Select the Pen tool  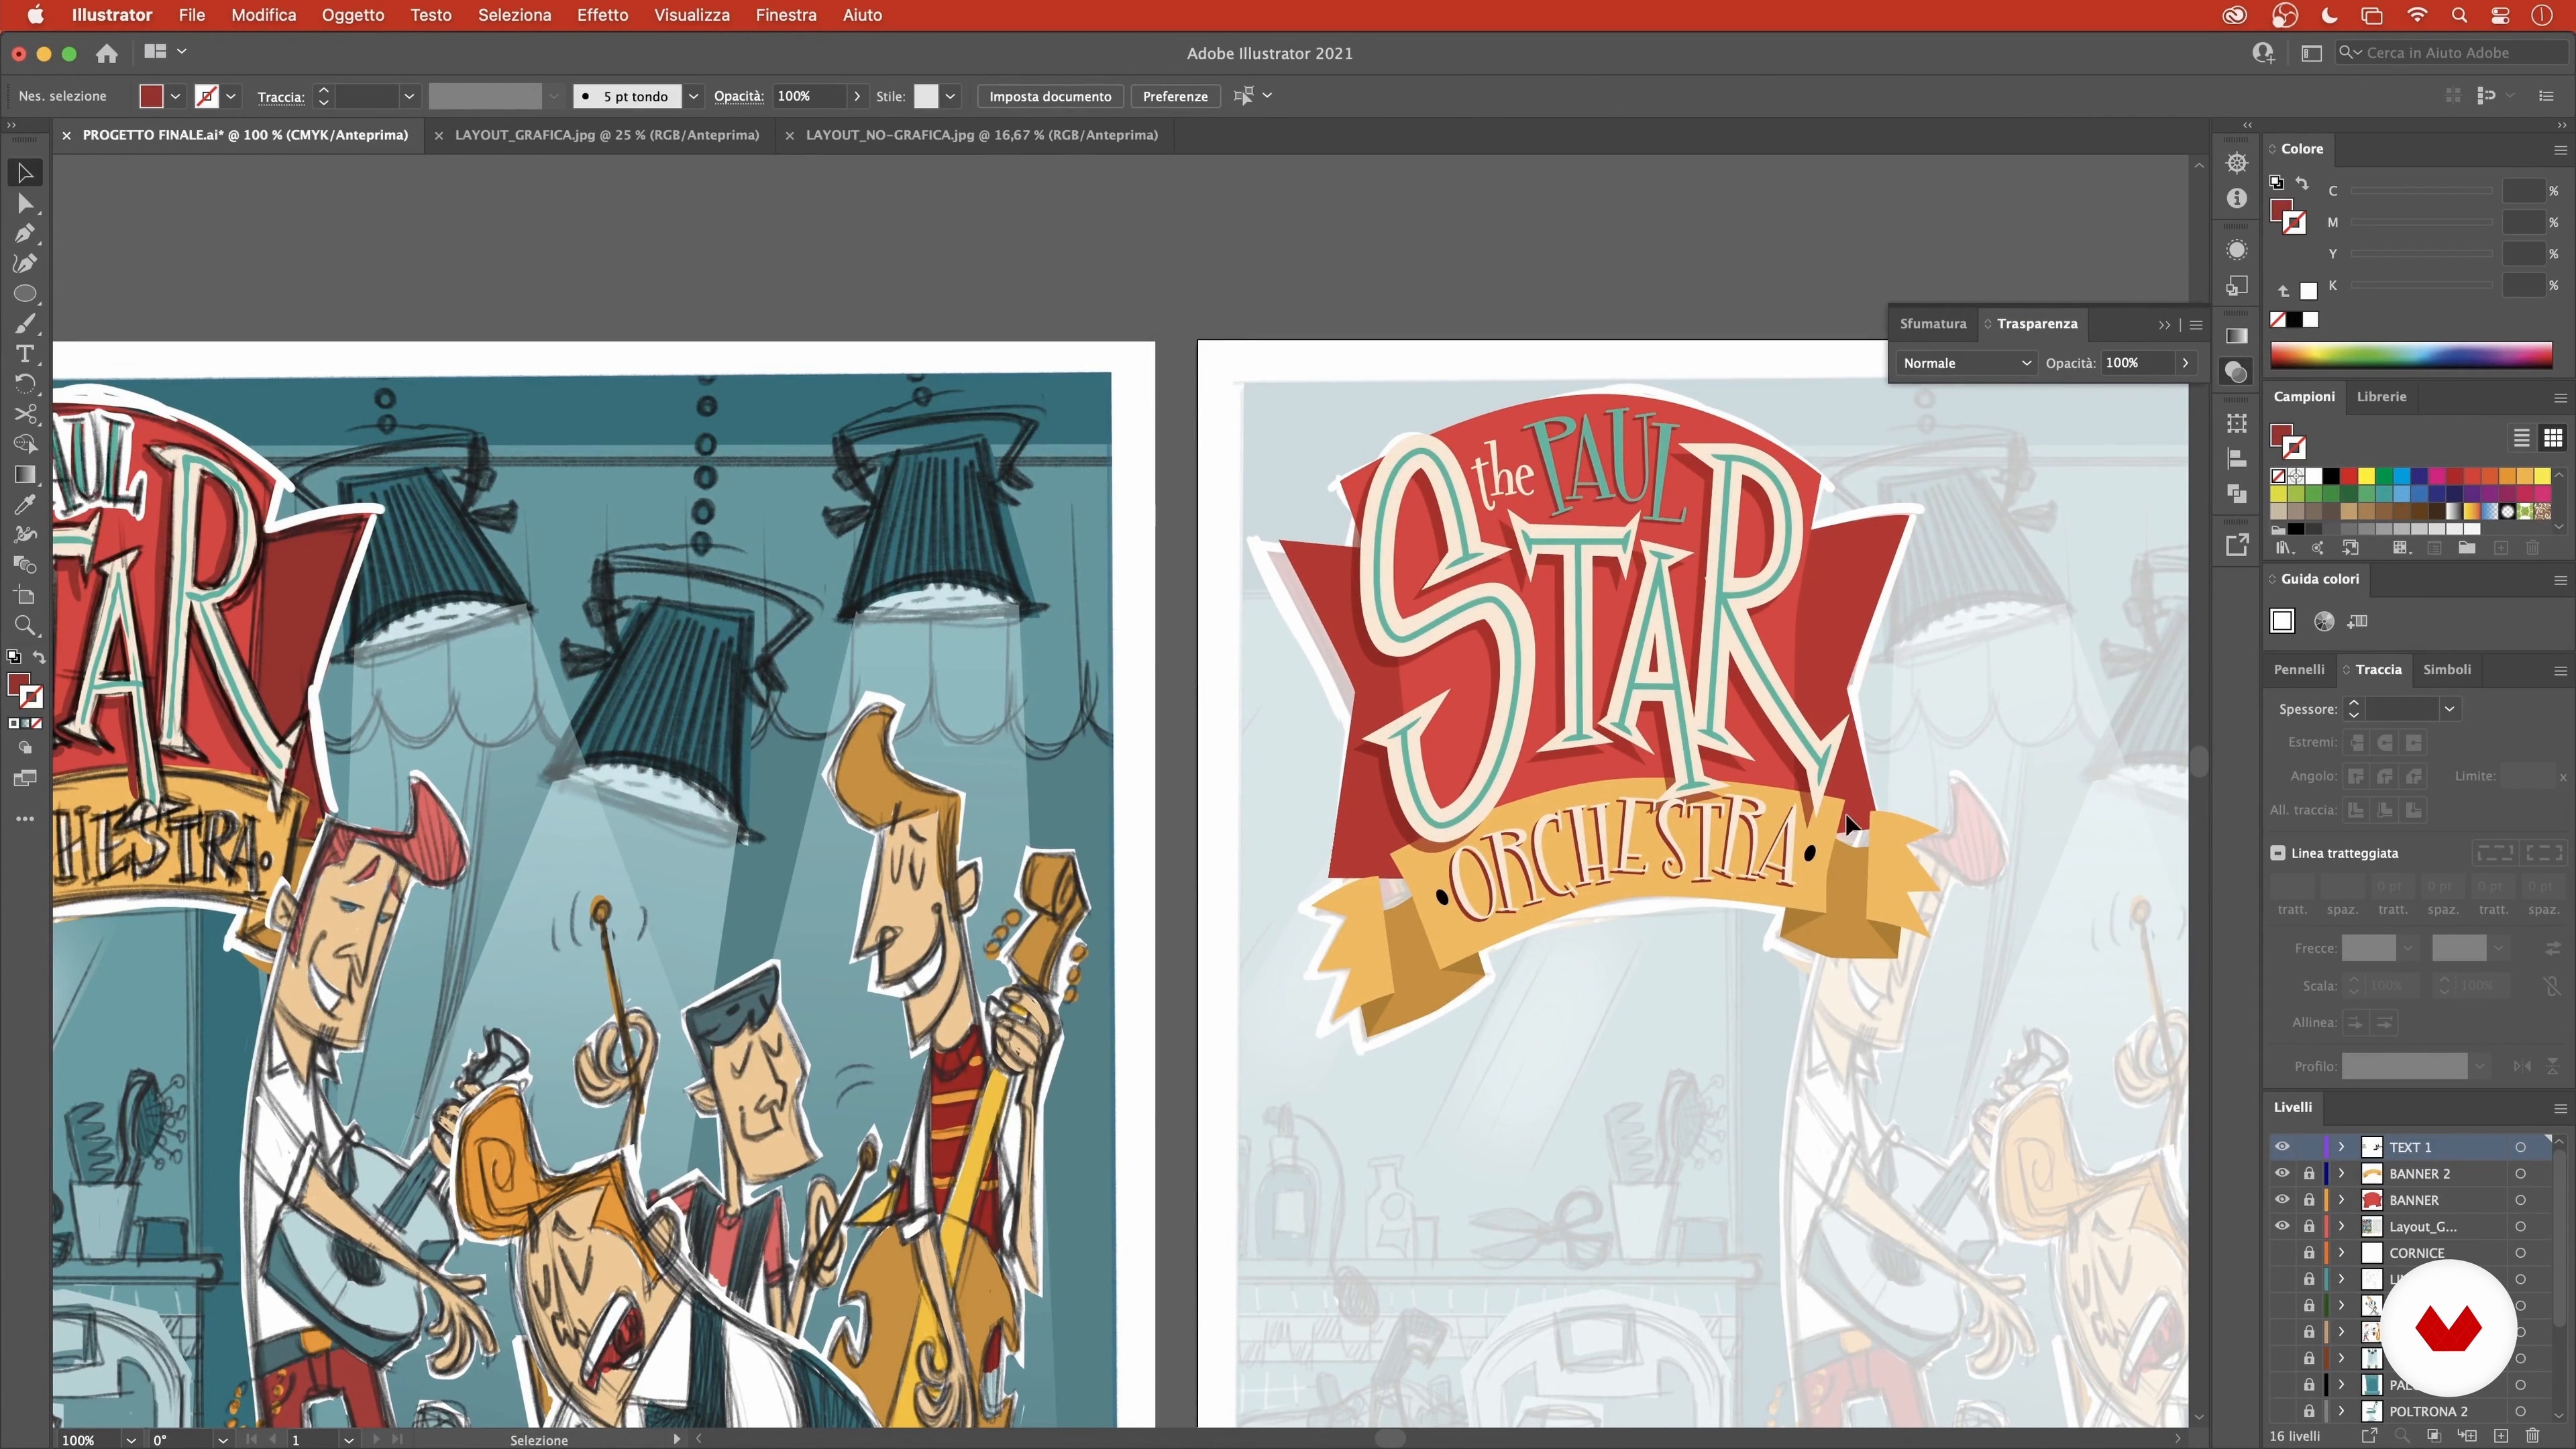[25, 234]
